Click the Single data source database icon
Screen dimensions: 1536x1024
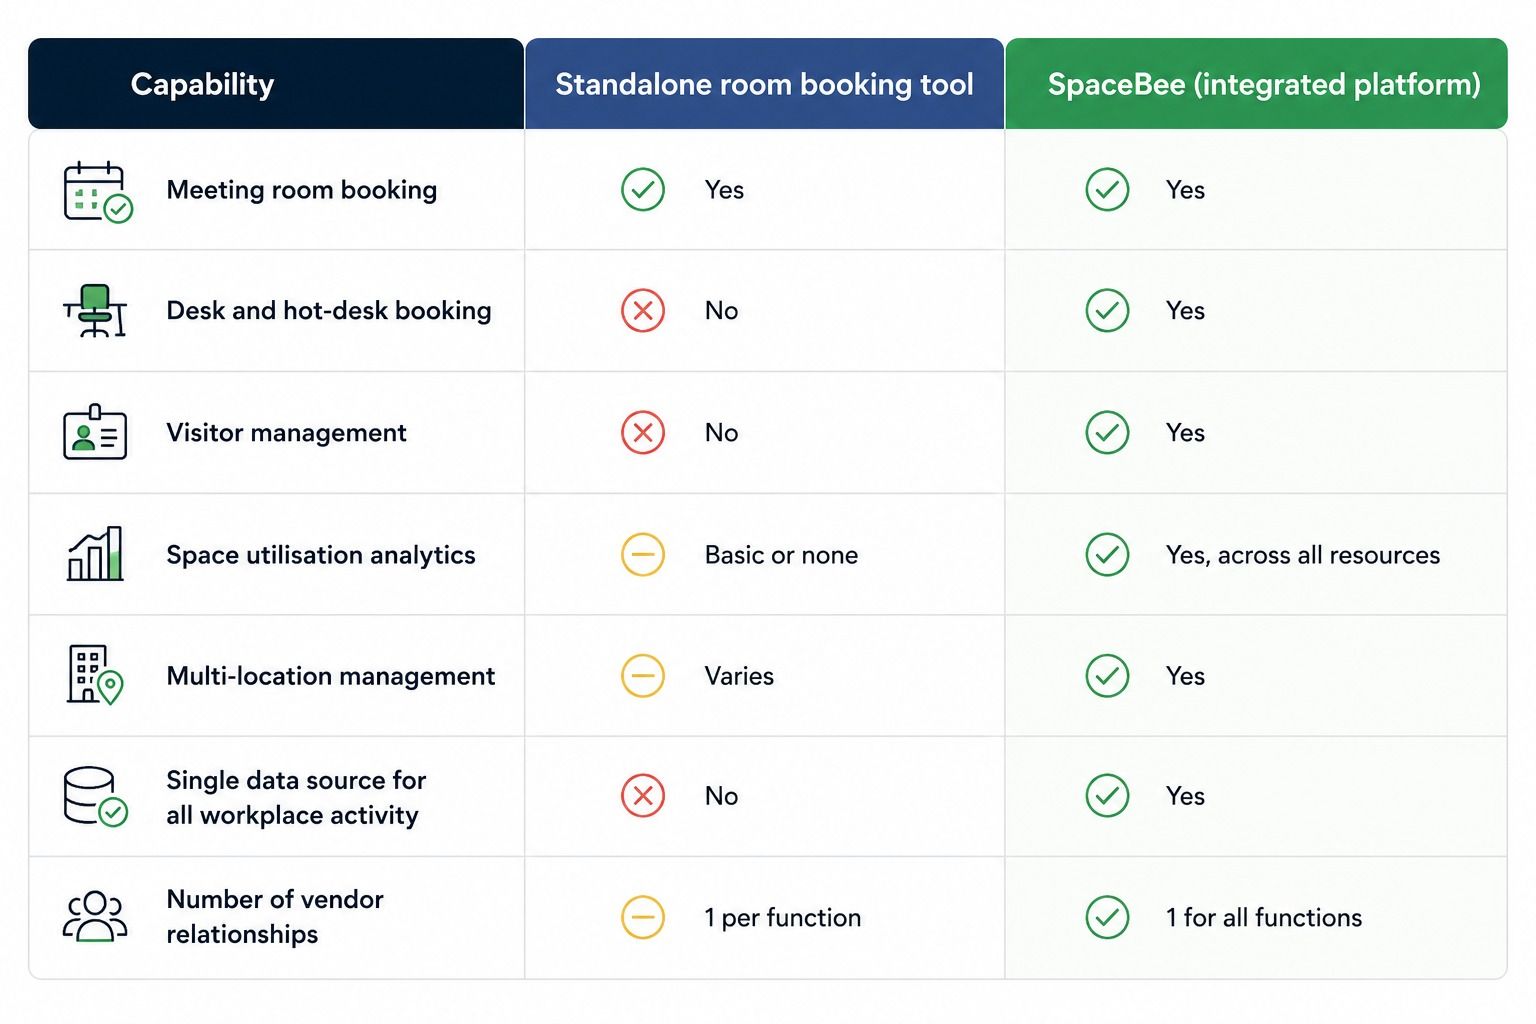95,796
